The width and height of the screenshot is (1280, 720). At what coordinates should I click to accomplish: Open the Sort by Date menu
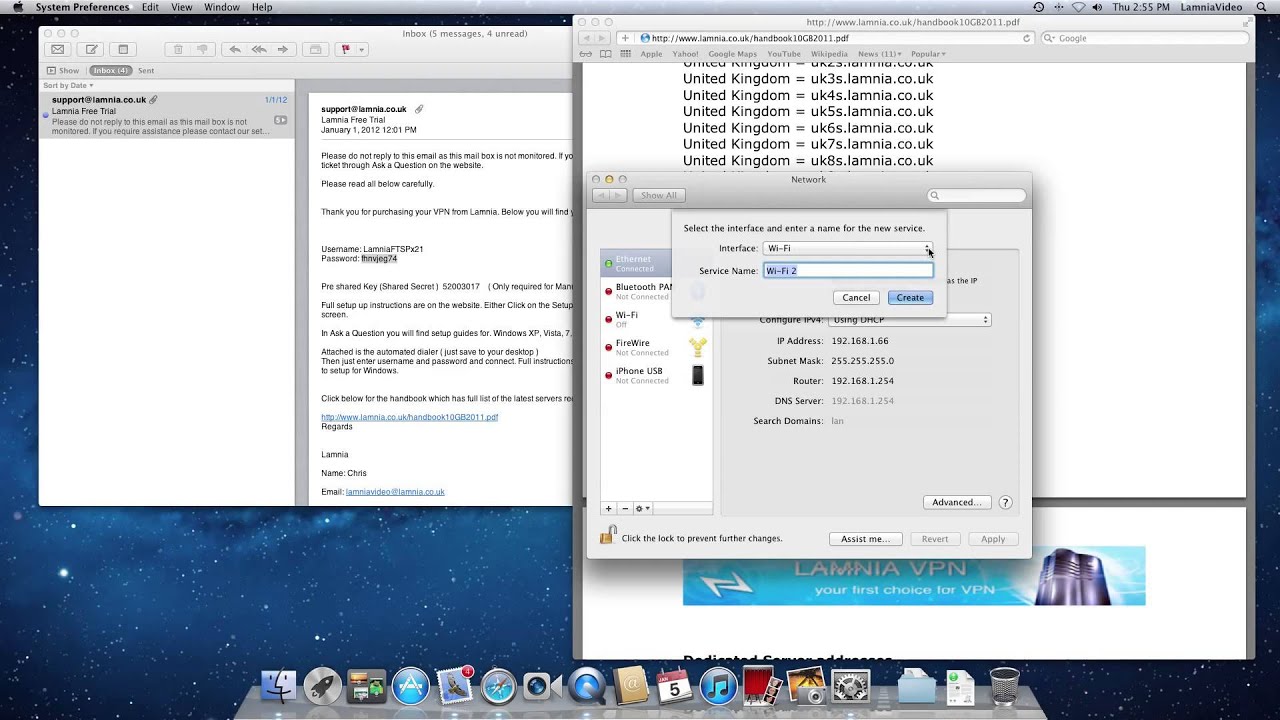(x=67, y=86)
